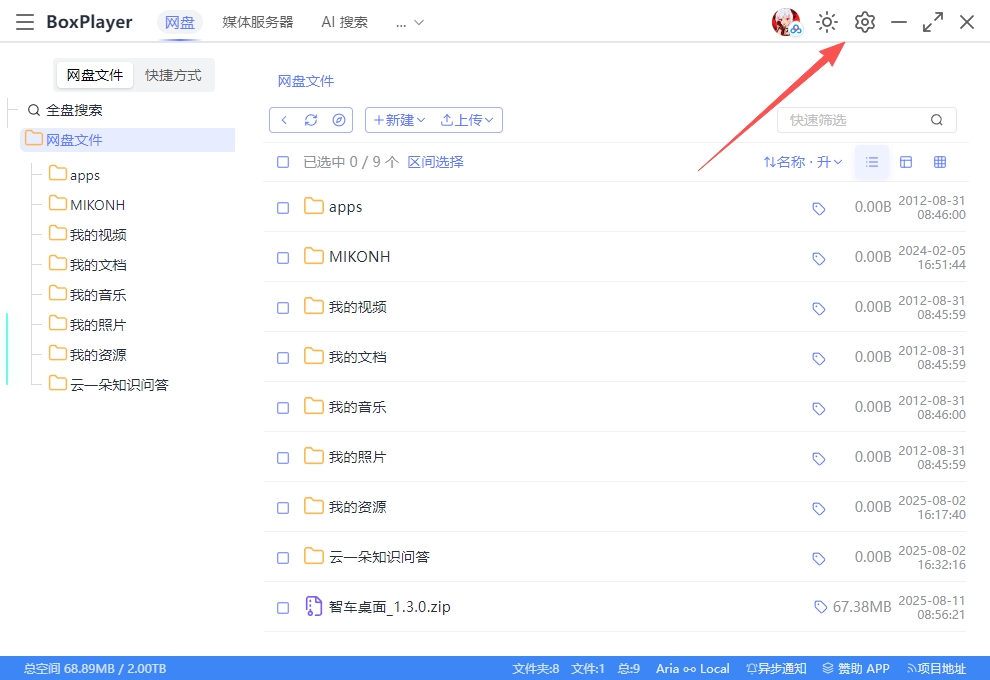Open the hamburger menu beside BoxPlayer

tap(25, 22)
